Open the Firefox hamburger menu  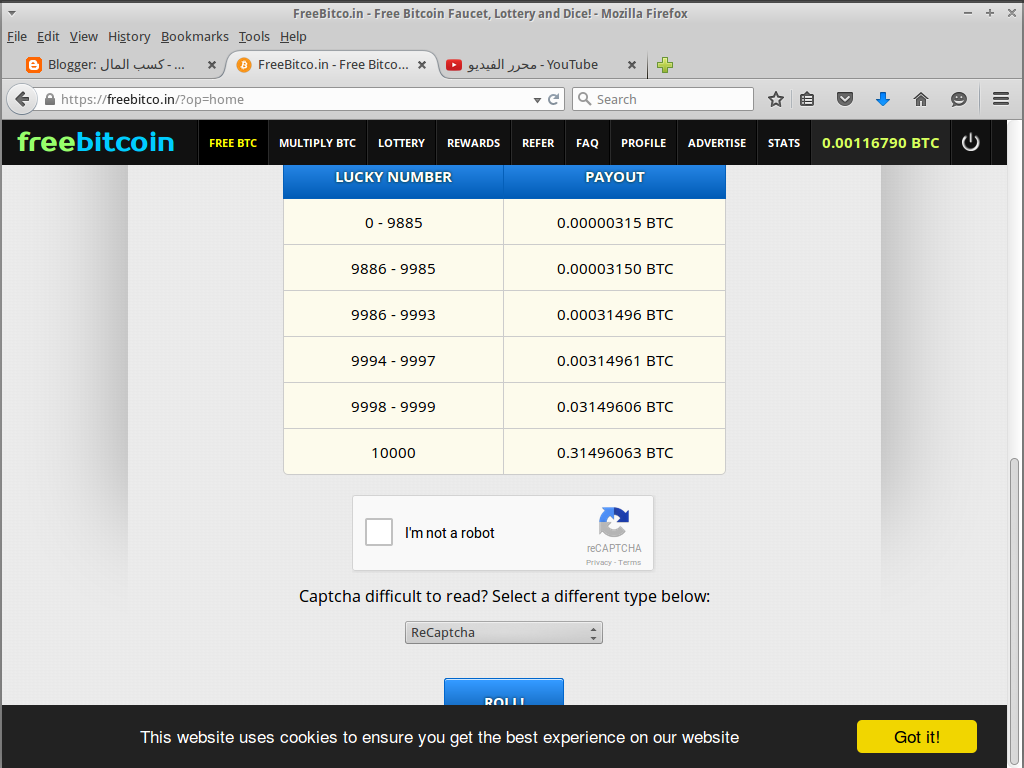[1000, 99]
